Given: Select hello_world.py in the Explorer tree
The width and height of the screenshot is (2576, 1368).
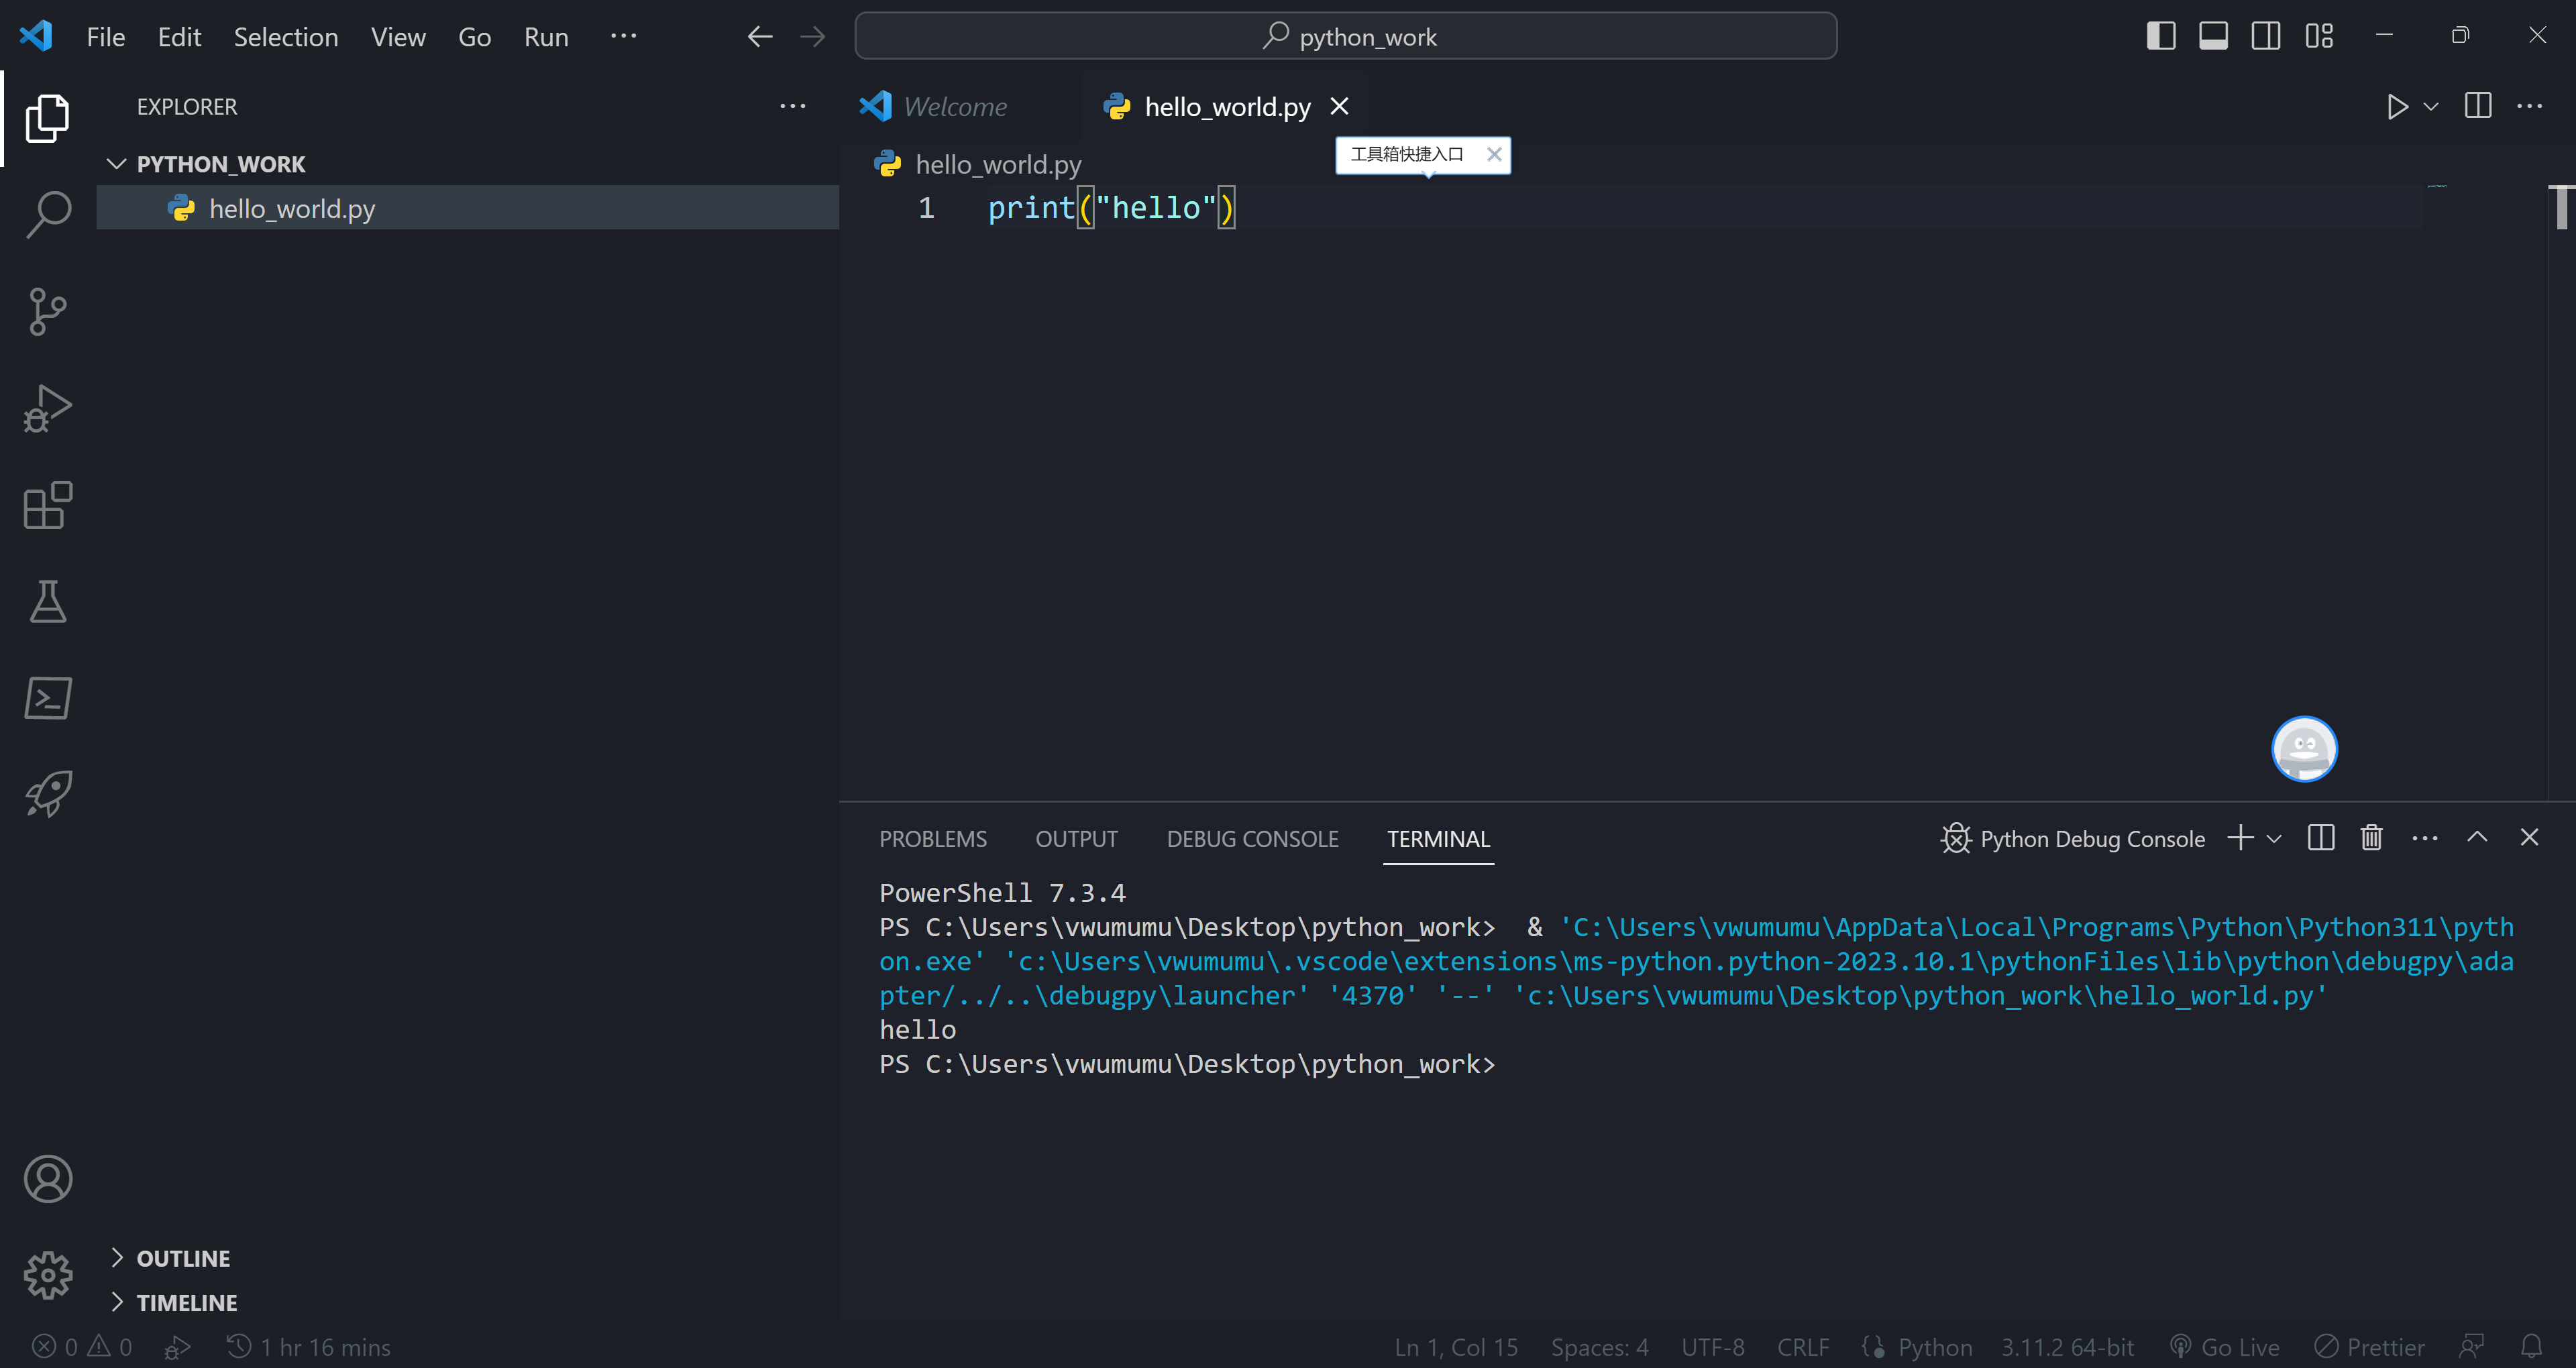Looking at the screenshot, I should (292, 208).
